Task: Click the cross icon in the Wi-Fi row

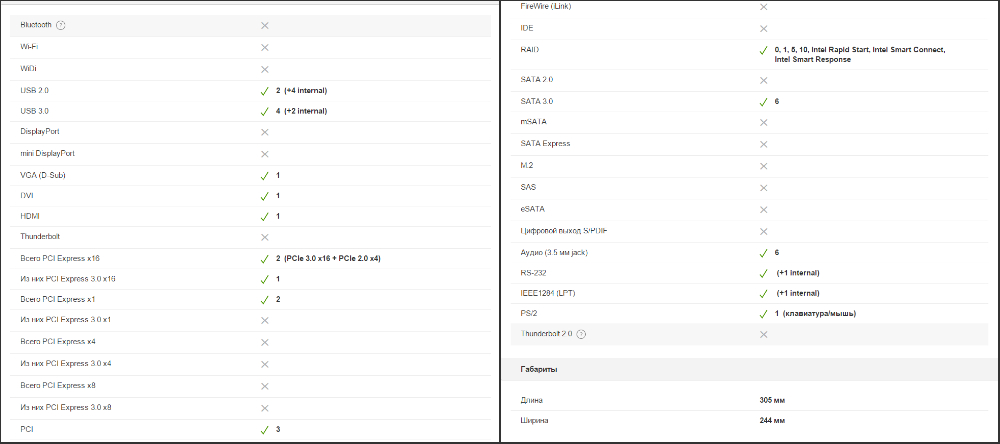Action: pos(265,47)
